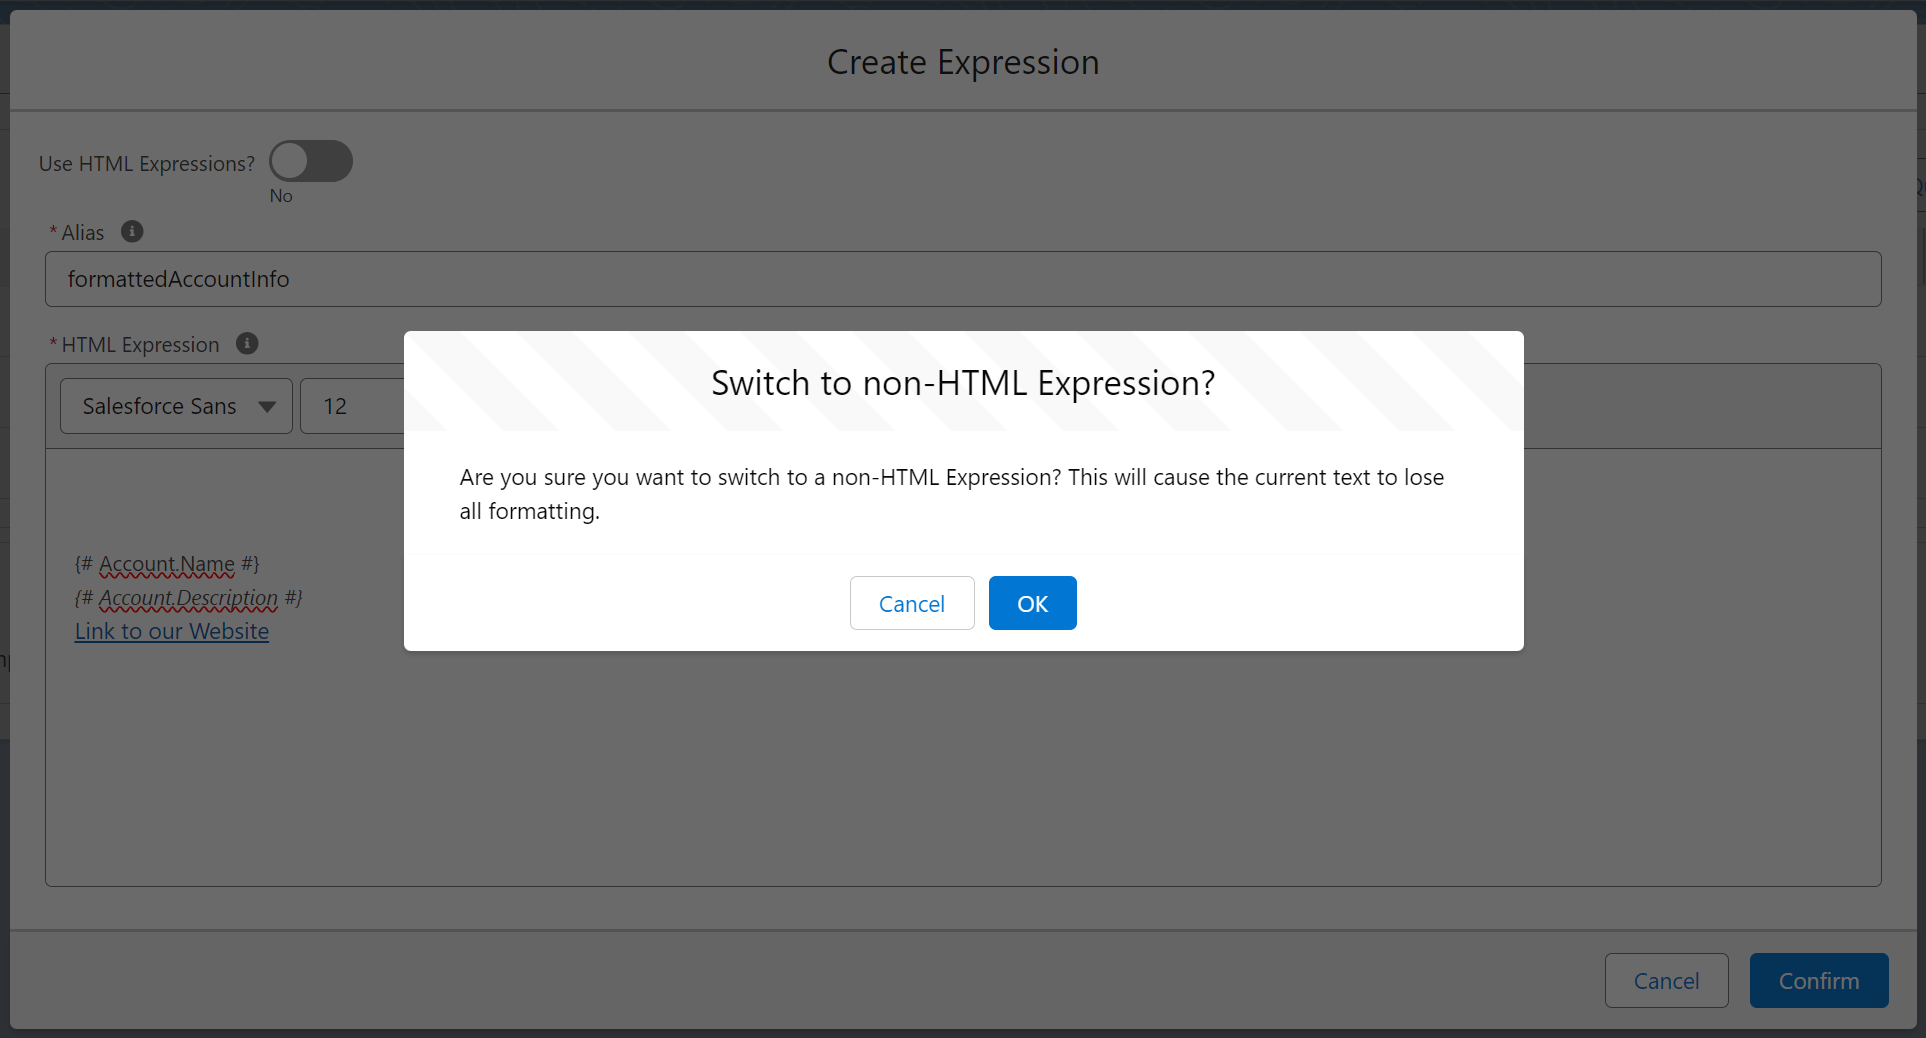Image resolution: width=1926 pixels, height=1038 pixels.
Task: Open the font size 12 dropdown
Action: (352, 406)
